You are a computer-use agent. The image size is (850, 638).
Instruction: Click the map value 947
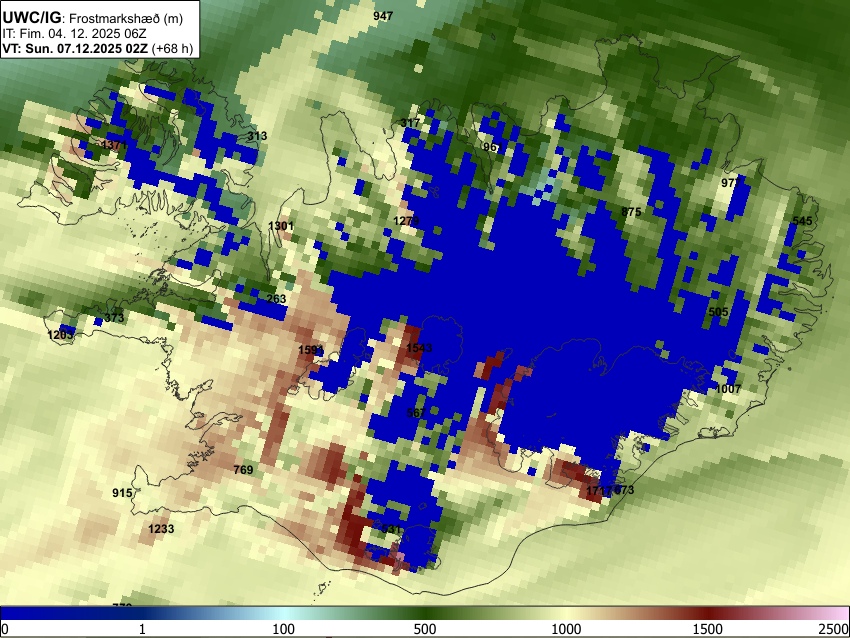(383, 16)
